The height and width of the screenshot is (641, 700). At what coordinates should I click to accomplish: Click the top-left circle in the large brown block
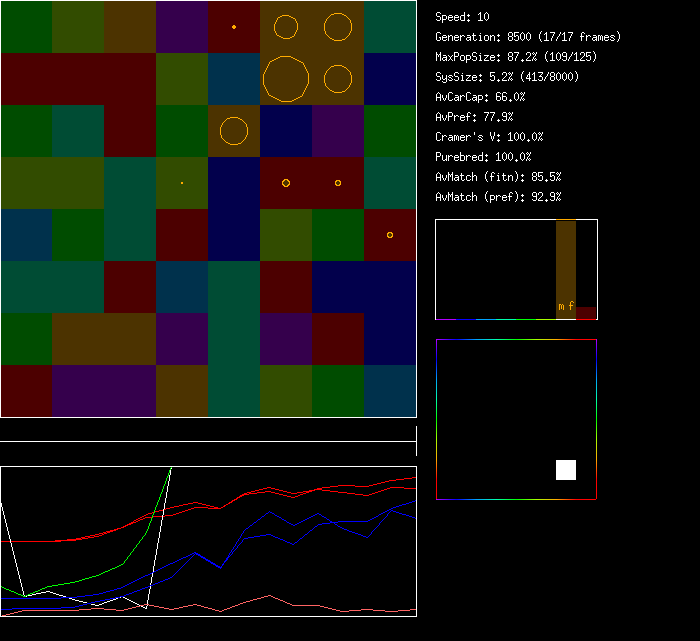coord(286,27)
